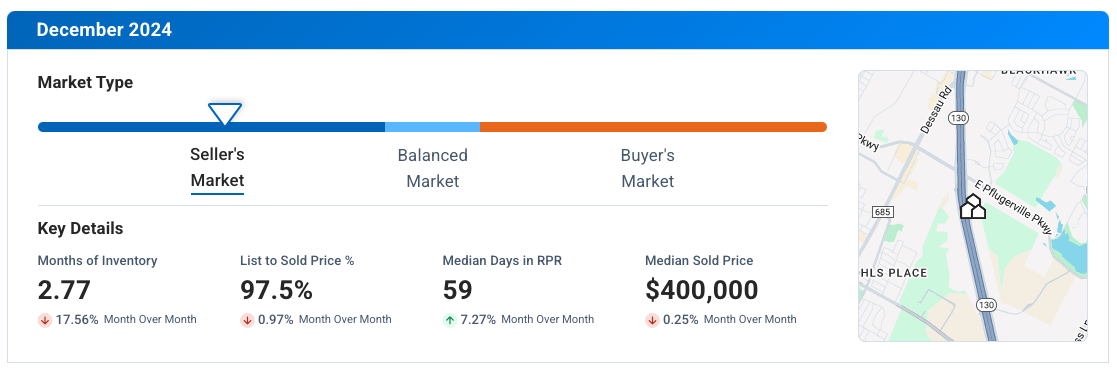This screenshot has height=370, width=1117.
Task: Click the E Pflugerville Pkwy map label
Action: [1012, 207]
